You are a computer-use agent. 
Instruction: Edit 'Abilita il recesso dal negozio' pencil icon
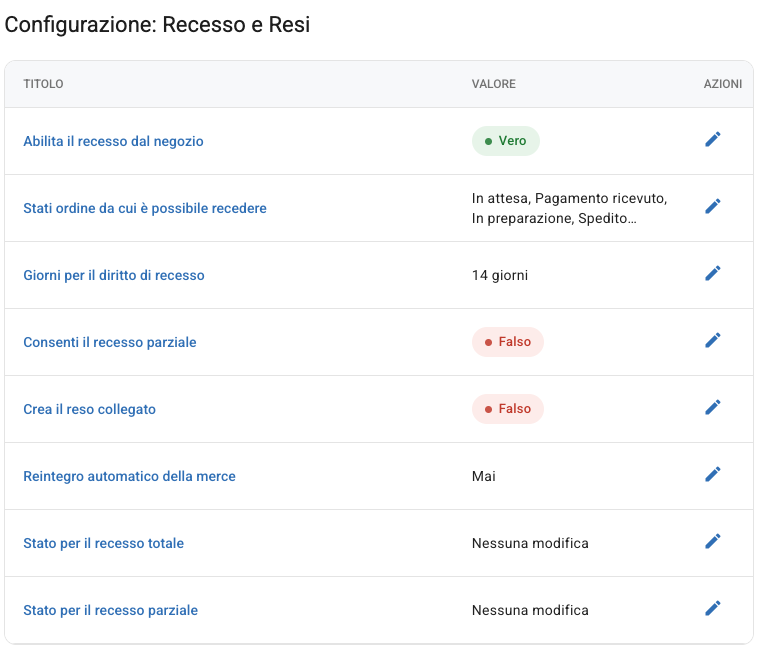click(713, 140)
